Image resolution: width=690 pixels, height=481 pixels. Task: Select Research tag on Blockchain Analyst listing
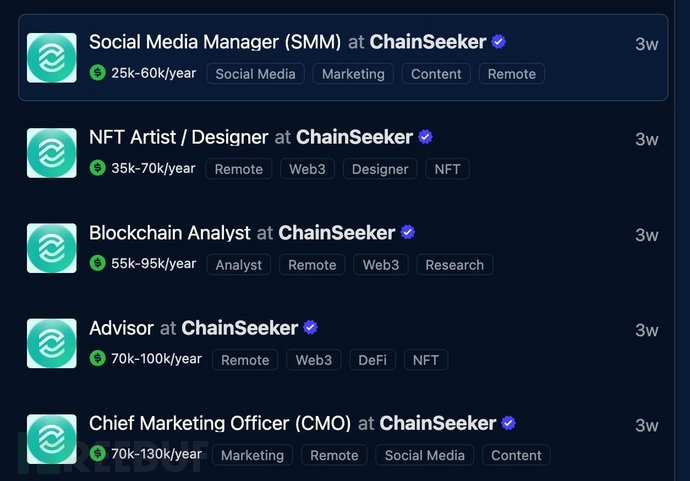[x=454, y=265]
